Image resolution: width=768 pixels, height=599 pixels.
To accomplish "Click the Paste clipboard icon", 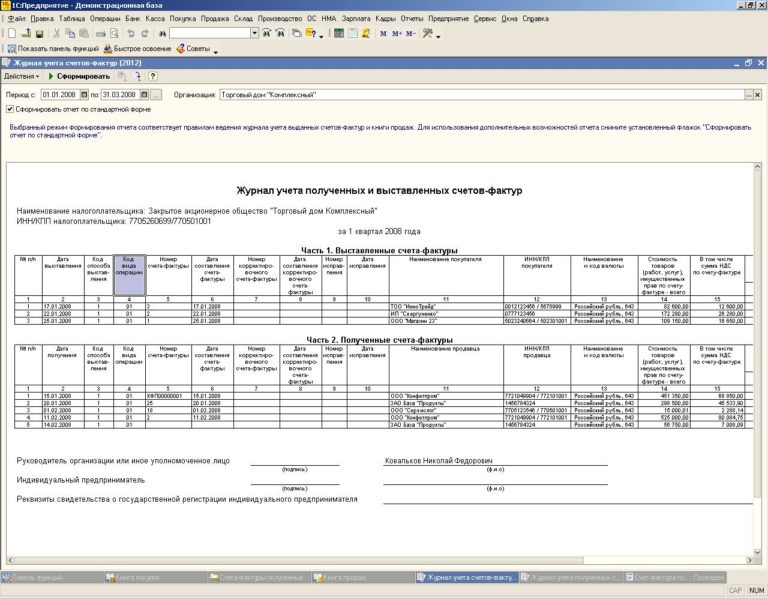I will (84, 33).
